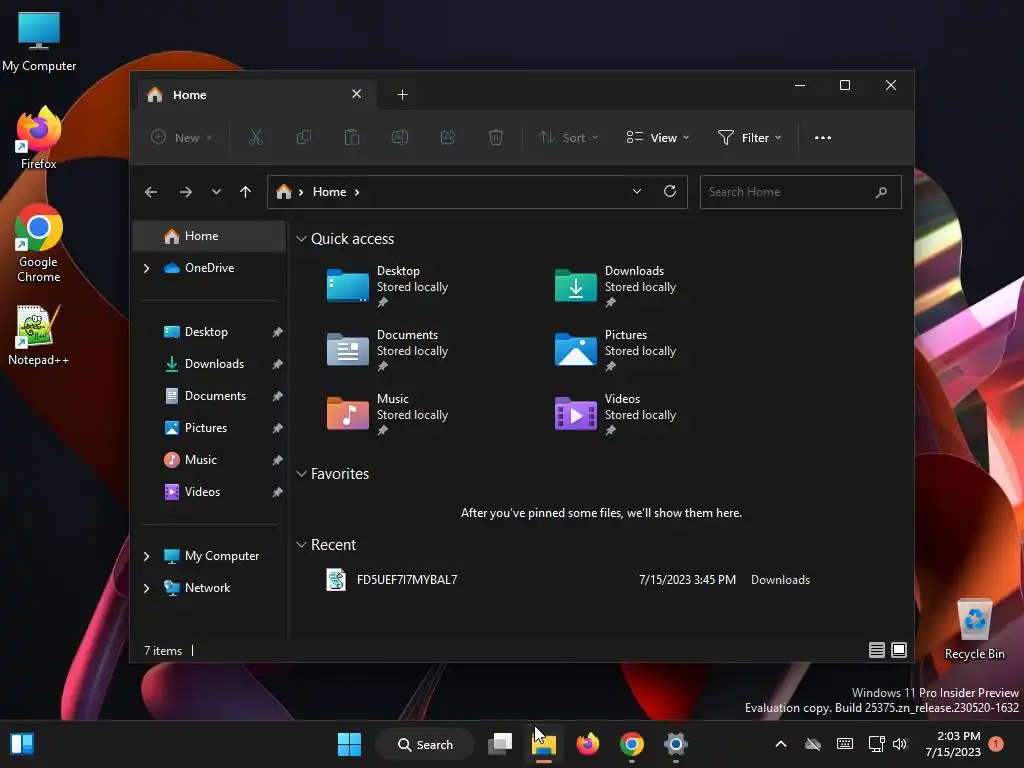This screenshot has height=768, width=1024.
Task: Refresh the Home view
Action: click(670, 191)
